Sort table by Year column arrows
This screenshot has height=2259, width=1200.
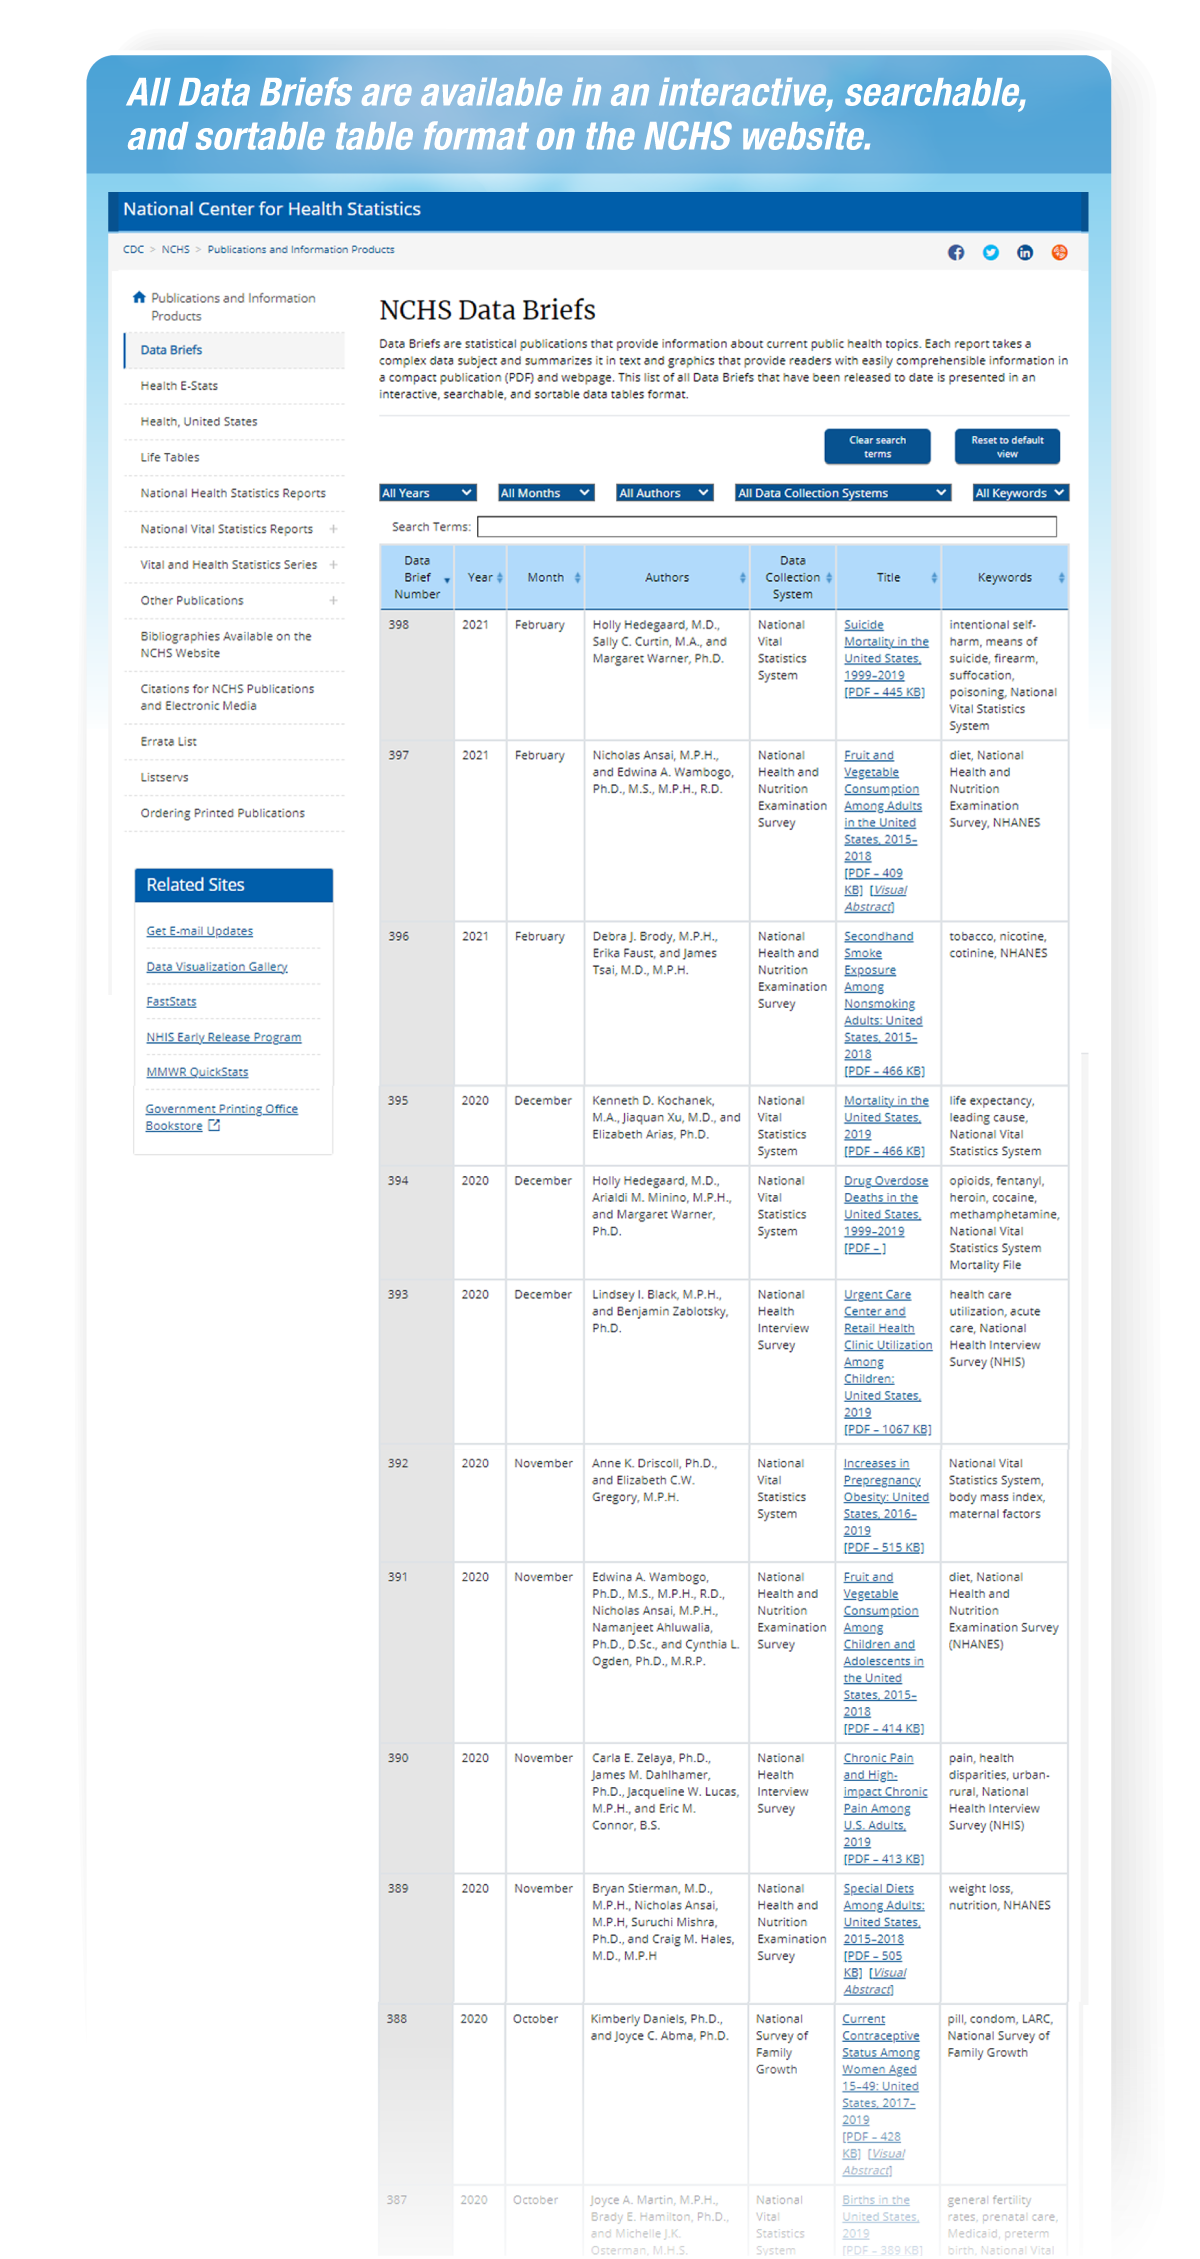click(499, 577)
